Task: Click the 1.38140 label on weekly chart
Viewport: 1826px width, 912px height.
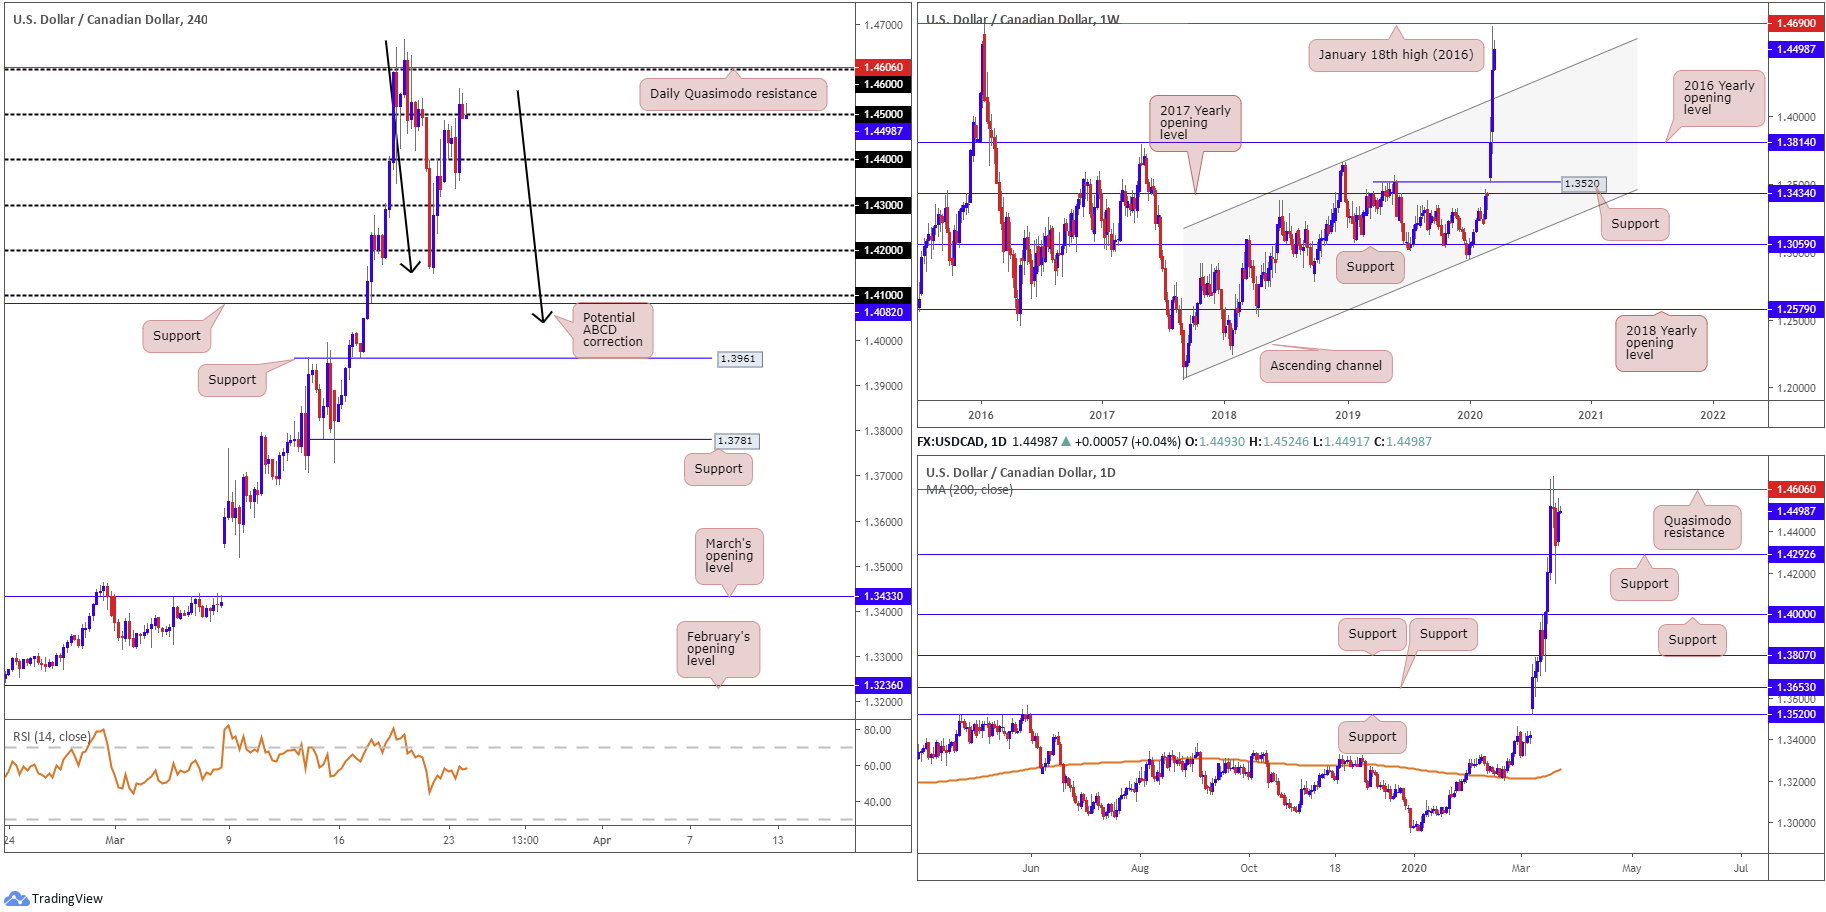Action: (x=1796, y=142)
